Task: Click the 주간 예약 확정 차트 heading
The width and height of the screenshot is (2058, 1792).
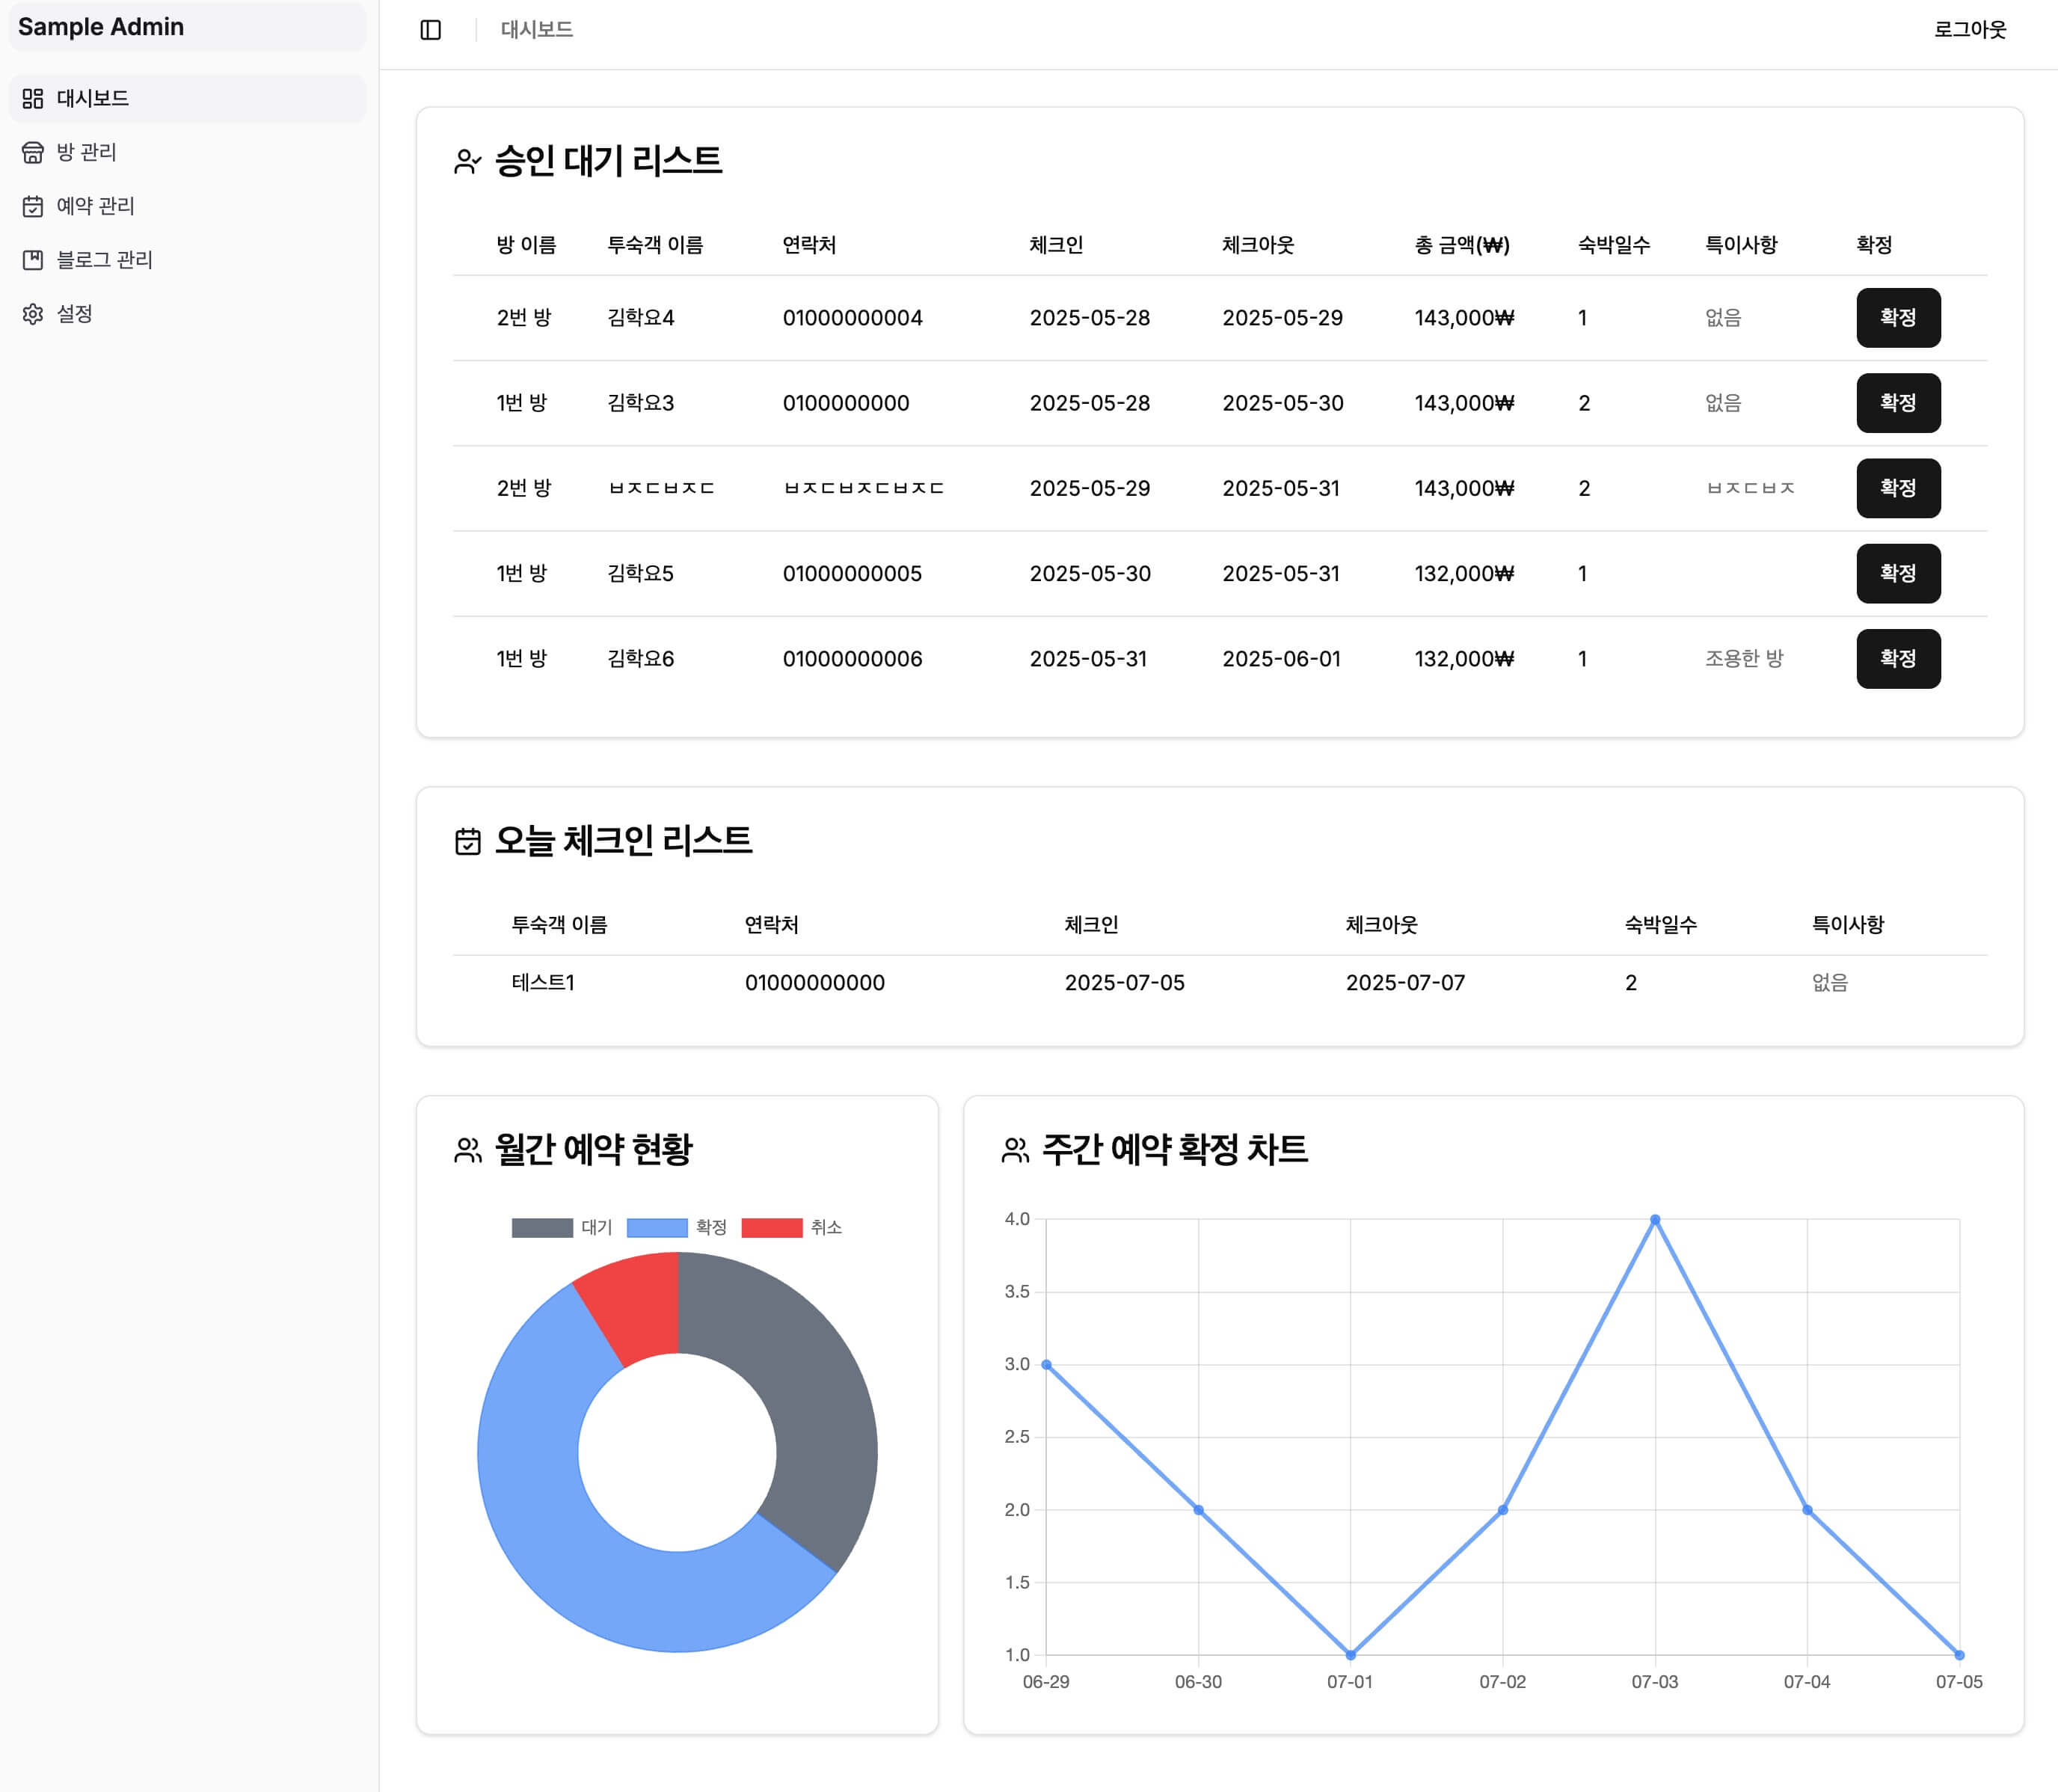Action: pyautogui.click(x=1175, y=1150)
